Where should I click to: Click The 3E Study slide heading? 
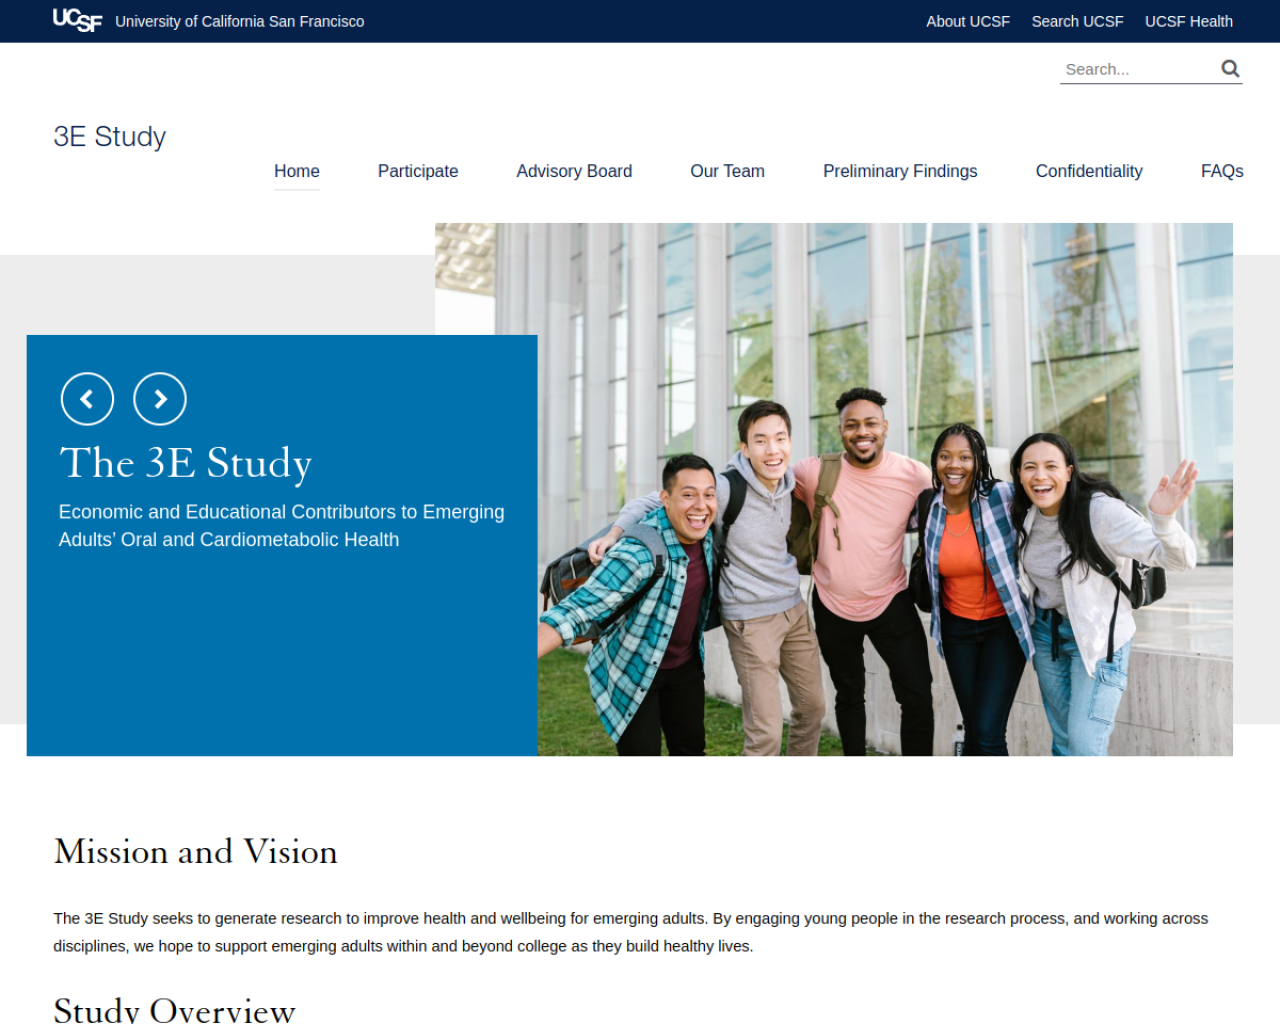186,463
